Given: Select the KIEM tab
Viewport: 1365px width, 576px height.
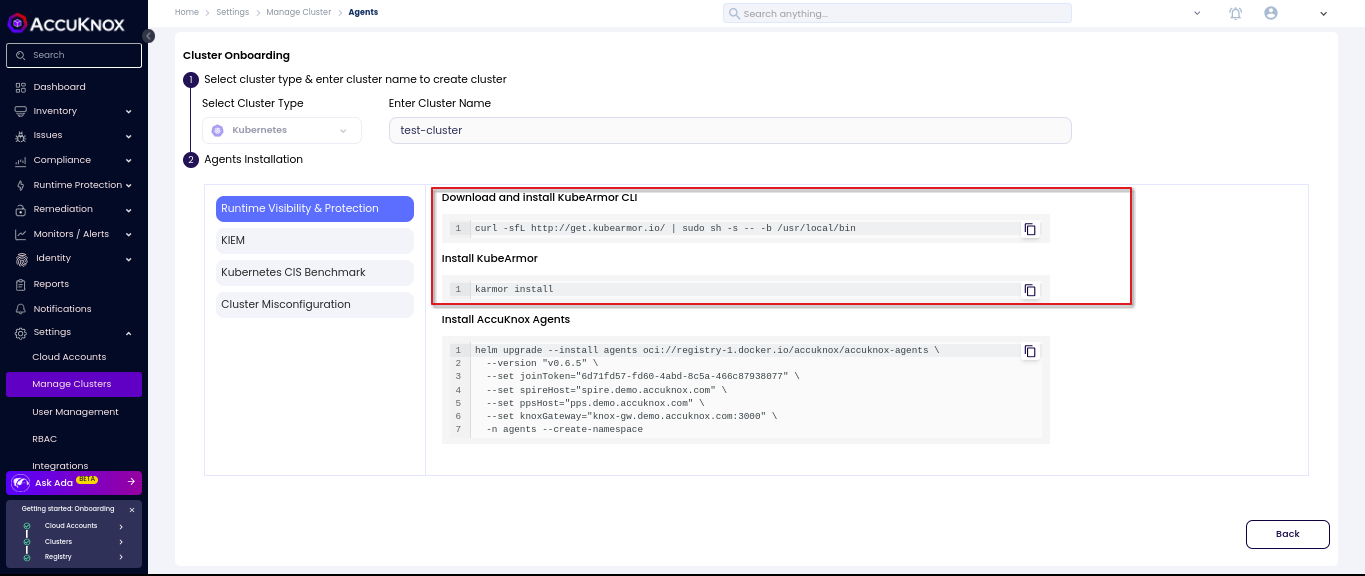Looking at the screenshot, I should 314,240.
